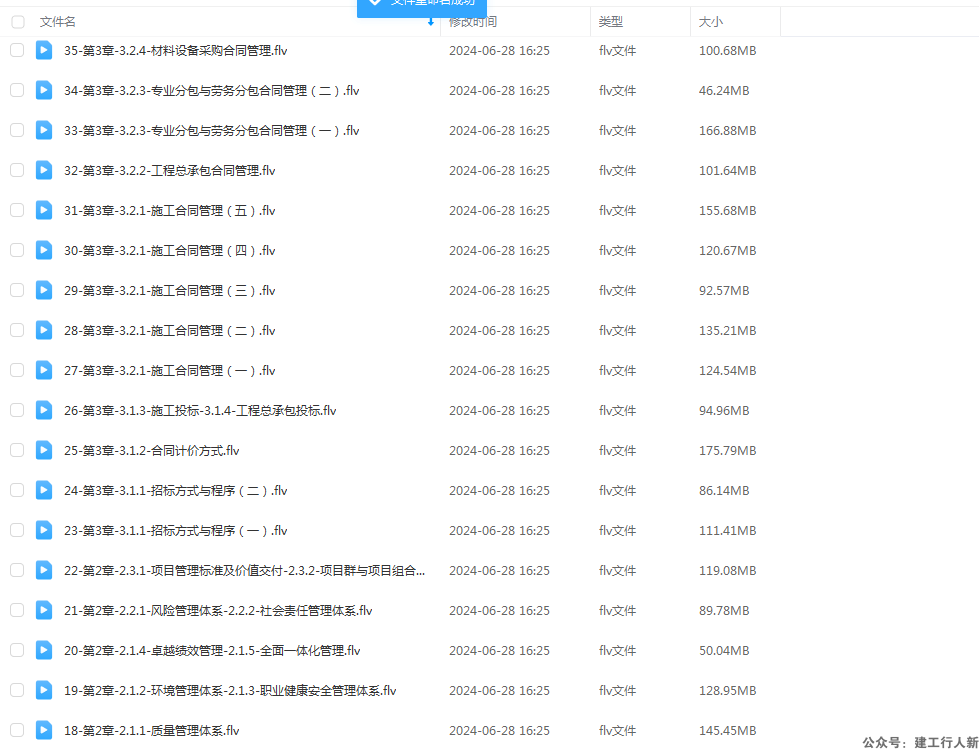Click the video icon for file 25 合同计价方式
The image size is (979, 749).
point(44,449)
